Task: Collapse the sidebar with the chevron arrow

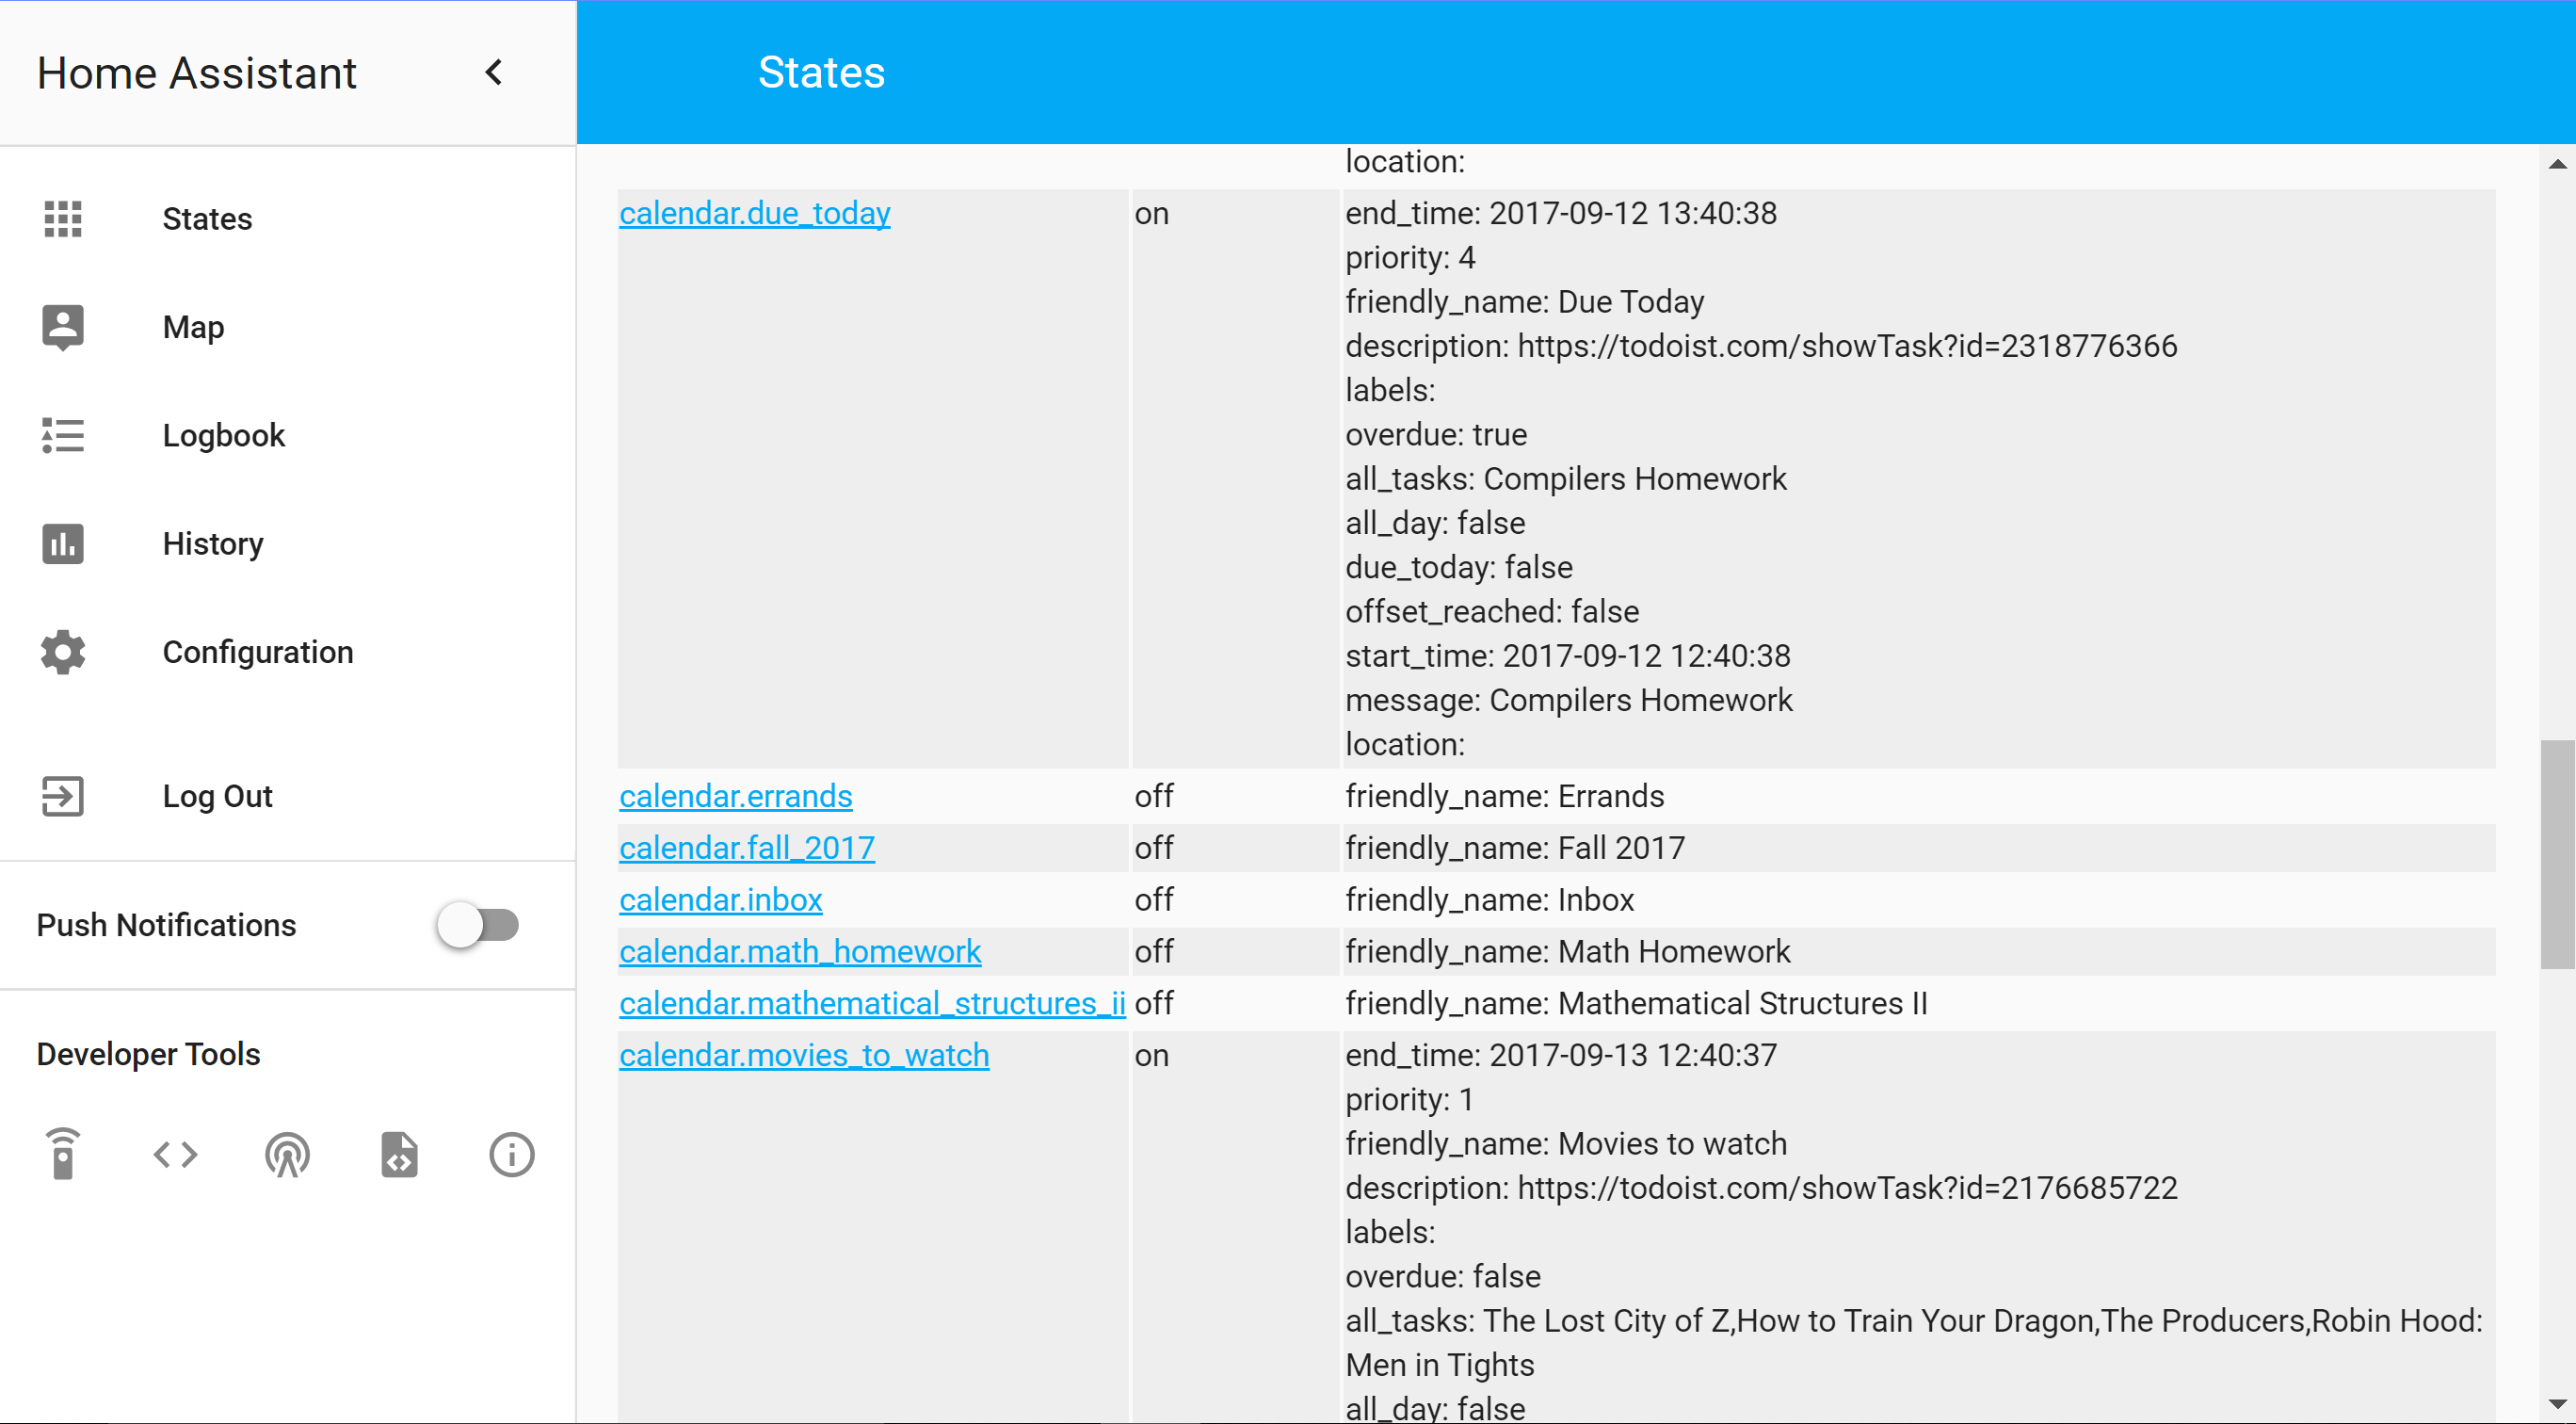Action: [x=494, y=72]
